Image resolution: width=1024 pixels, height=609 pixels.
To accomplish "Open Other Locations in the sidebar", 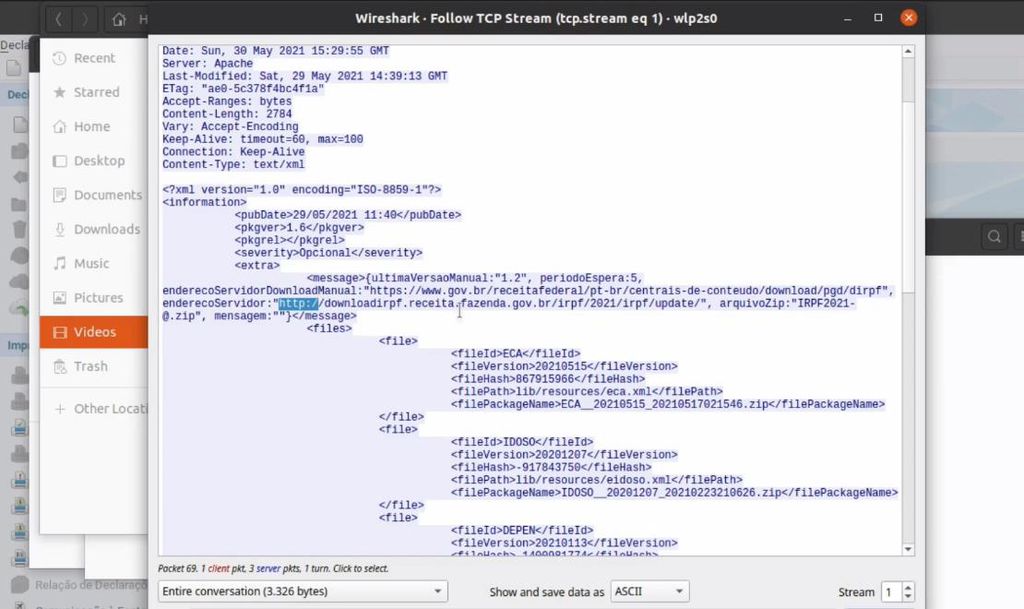I will [x=94, y=409].
